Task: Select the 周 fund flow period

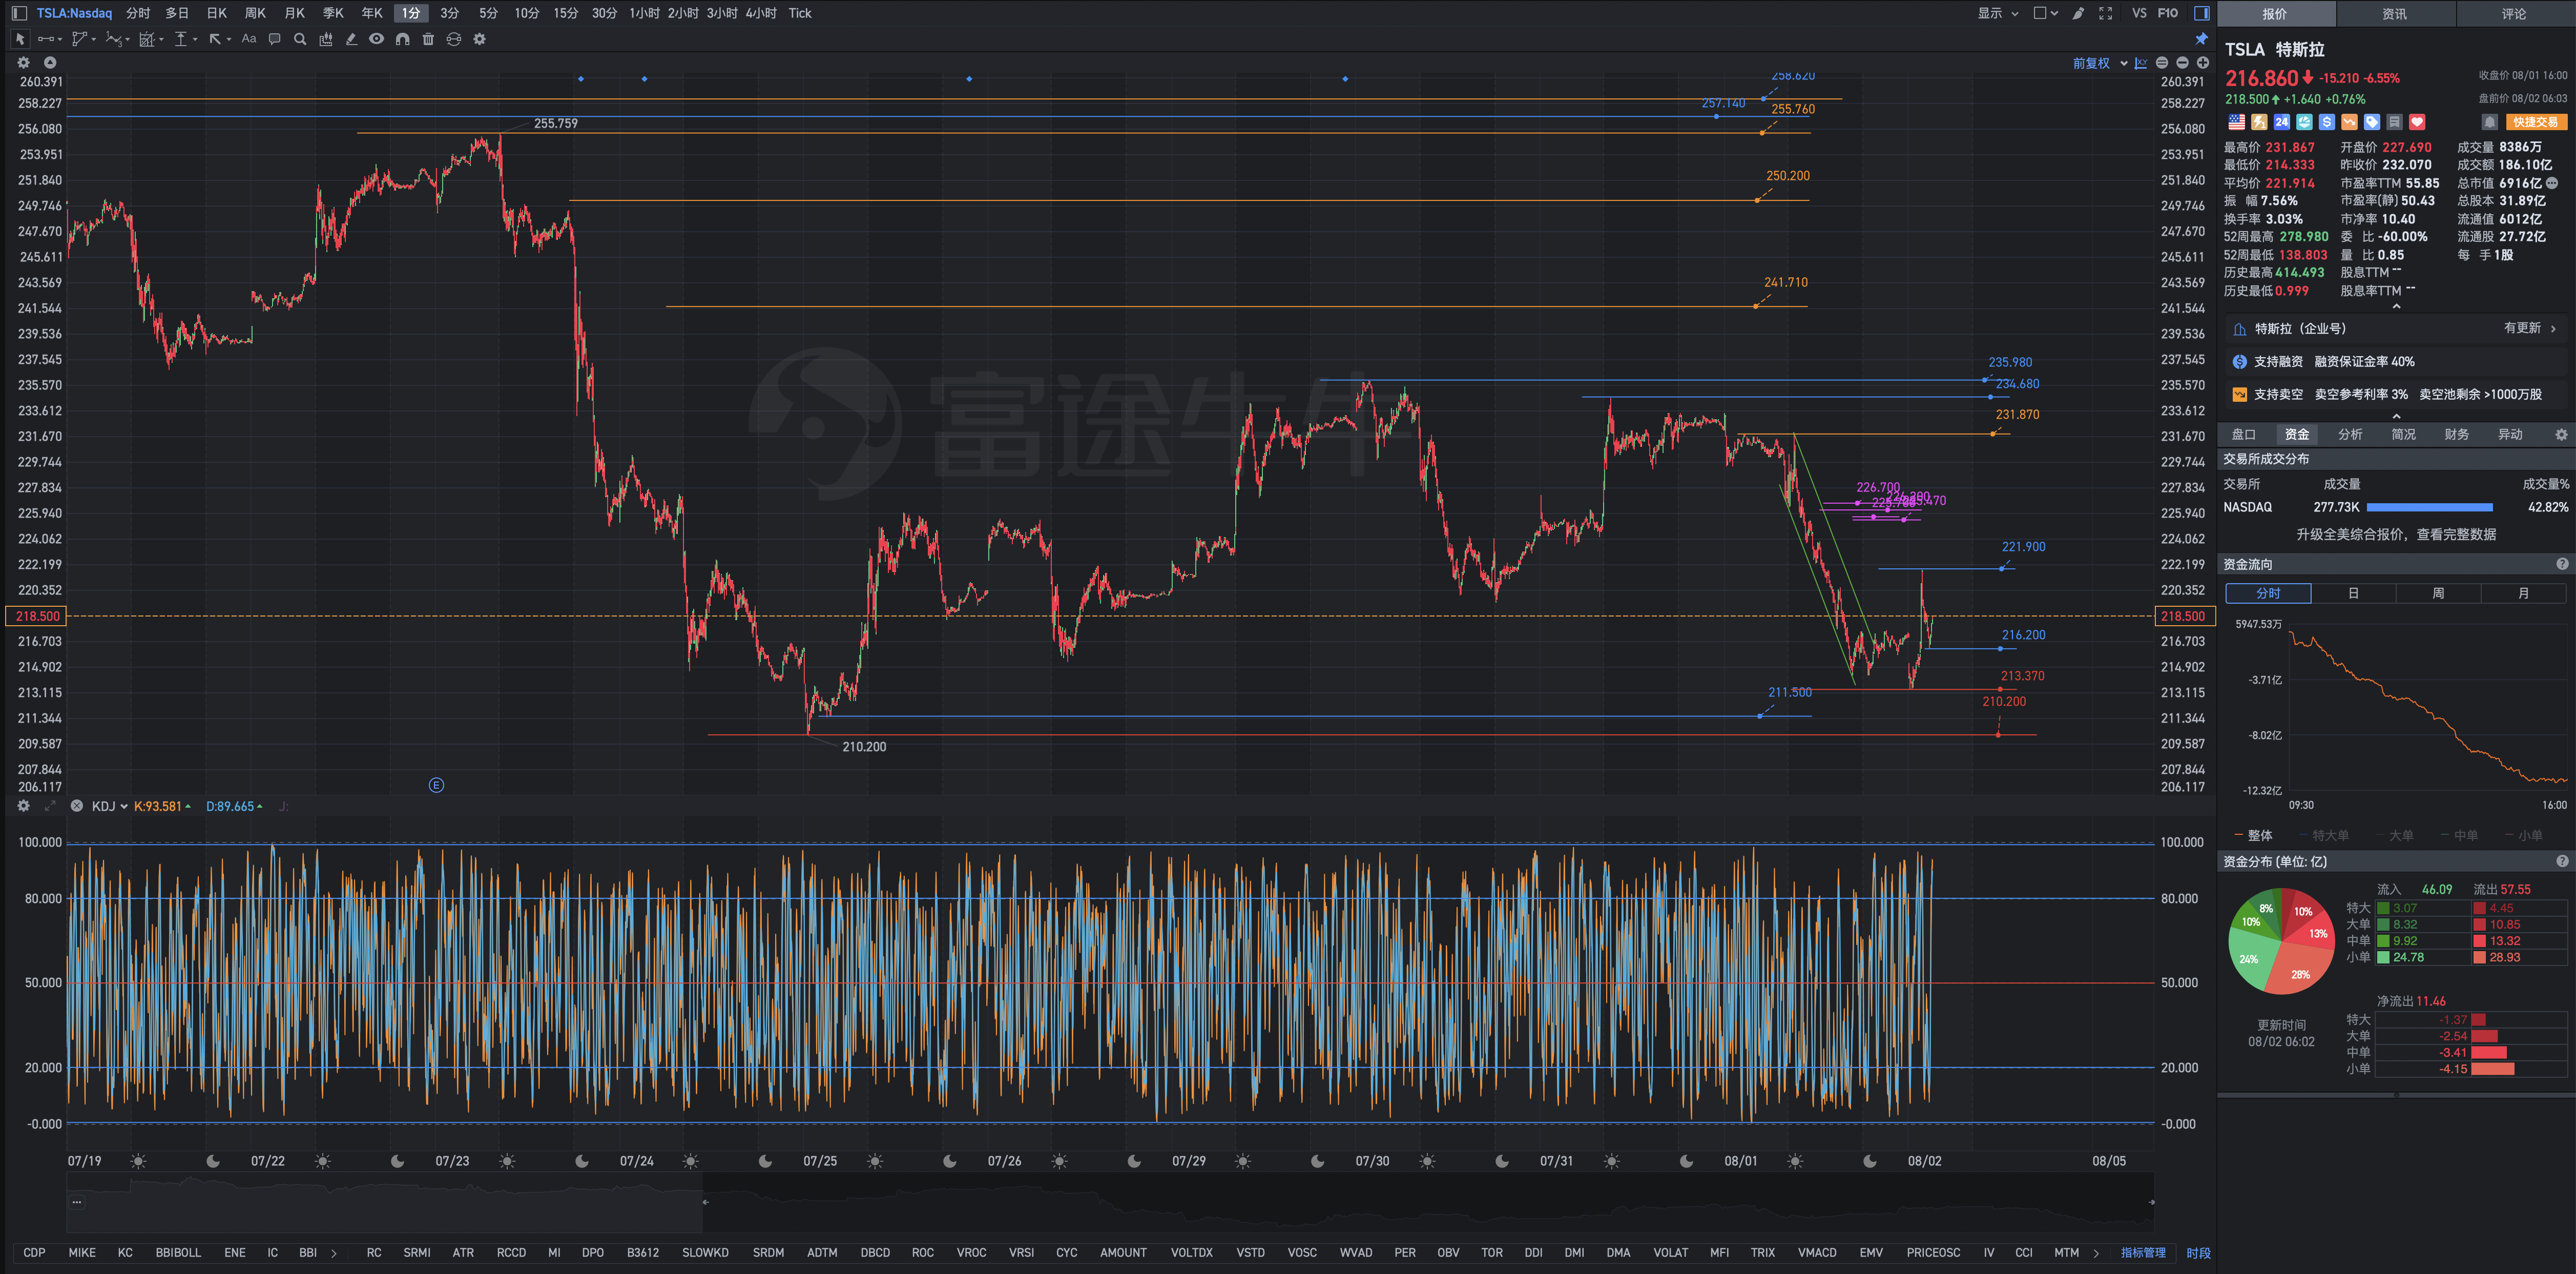Action: pyautogui.click(x=2438, y=593)
